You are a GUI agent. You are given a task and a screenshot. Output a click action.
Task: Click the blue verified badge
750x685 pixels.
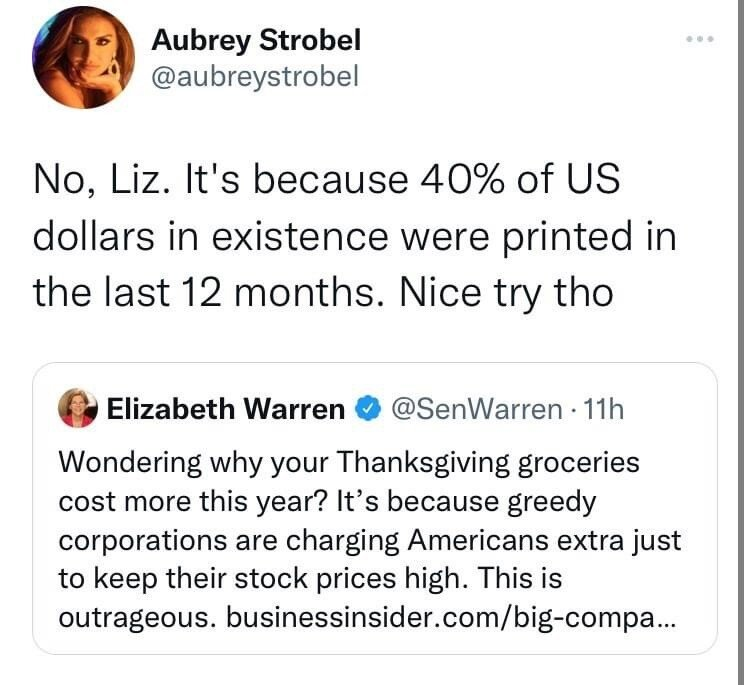367,408
